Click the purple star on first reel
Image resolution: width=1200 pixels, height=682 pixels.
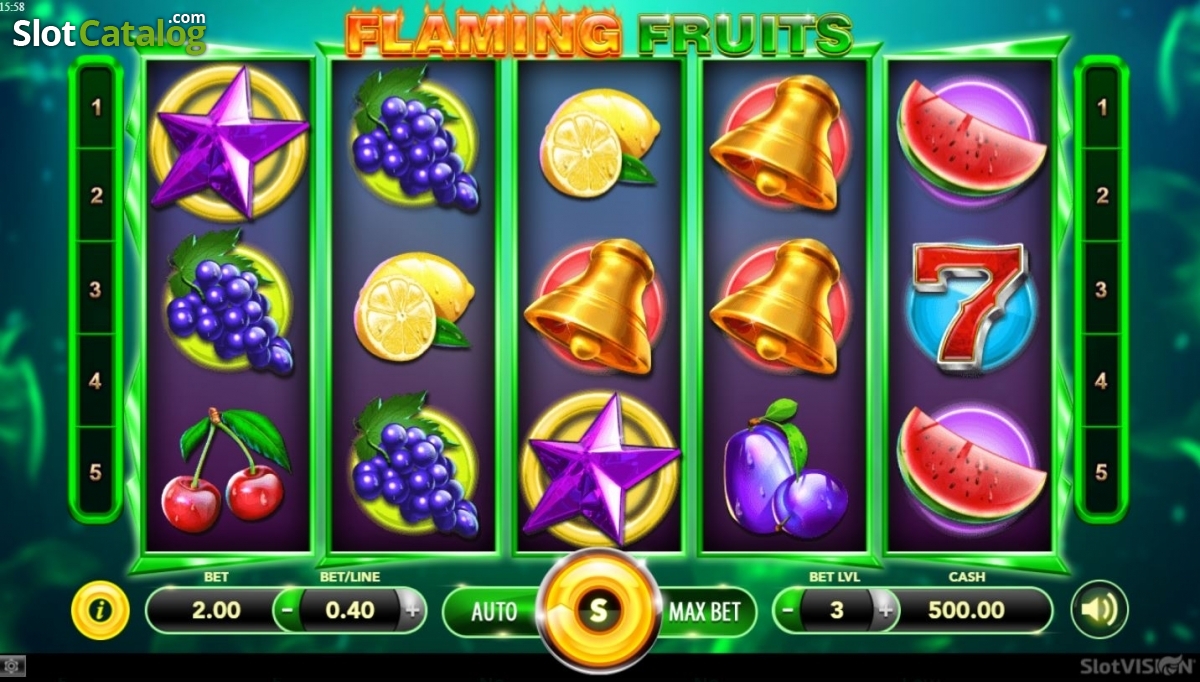pyautogui.click(x=230, y=141)
